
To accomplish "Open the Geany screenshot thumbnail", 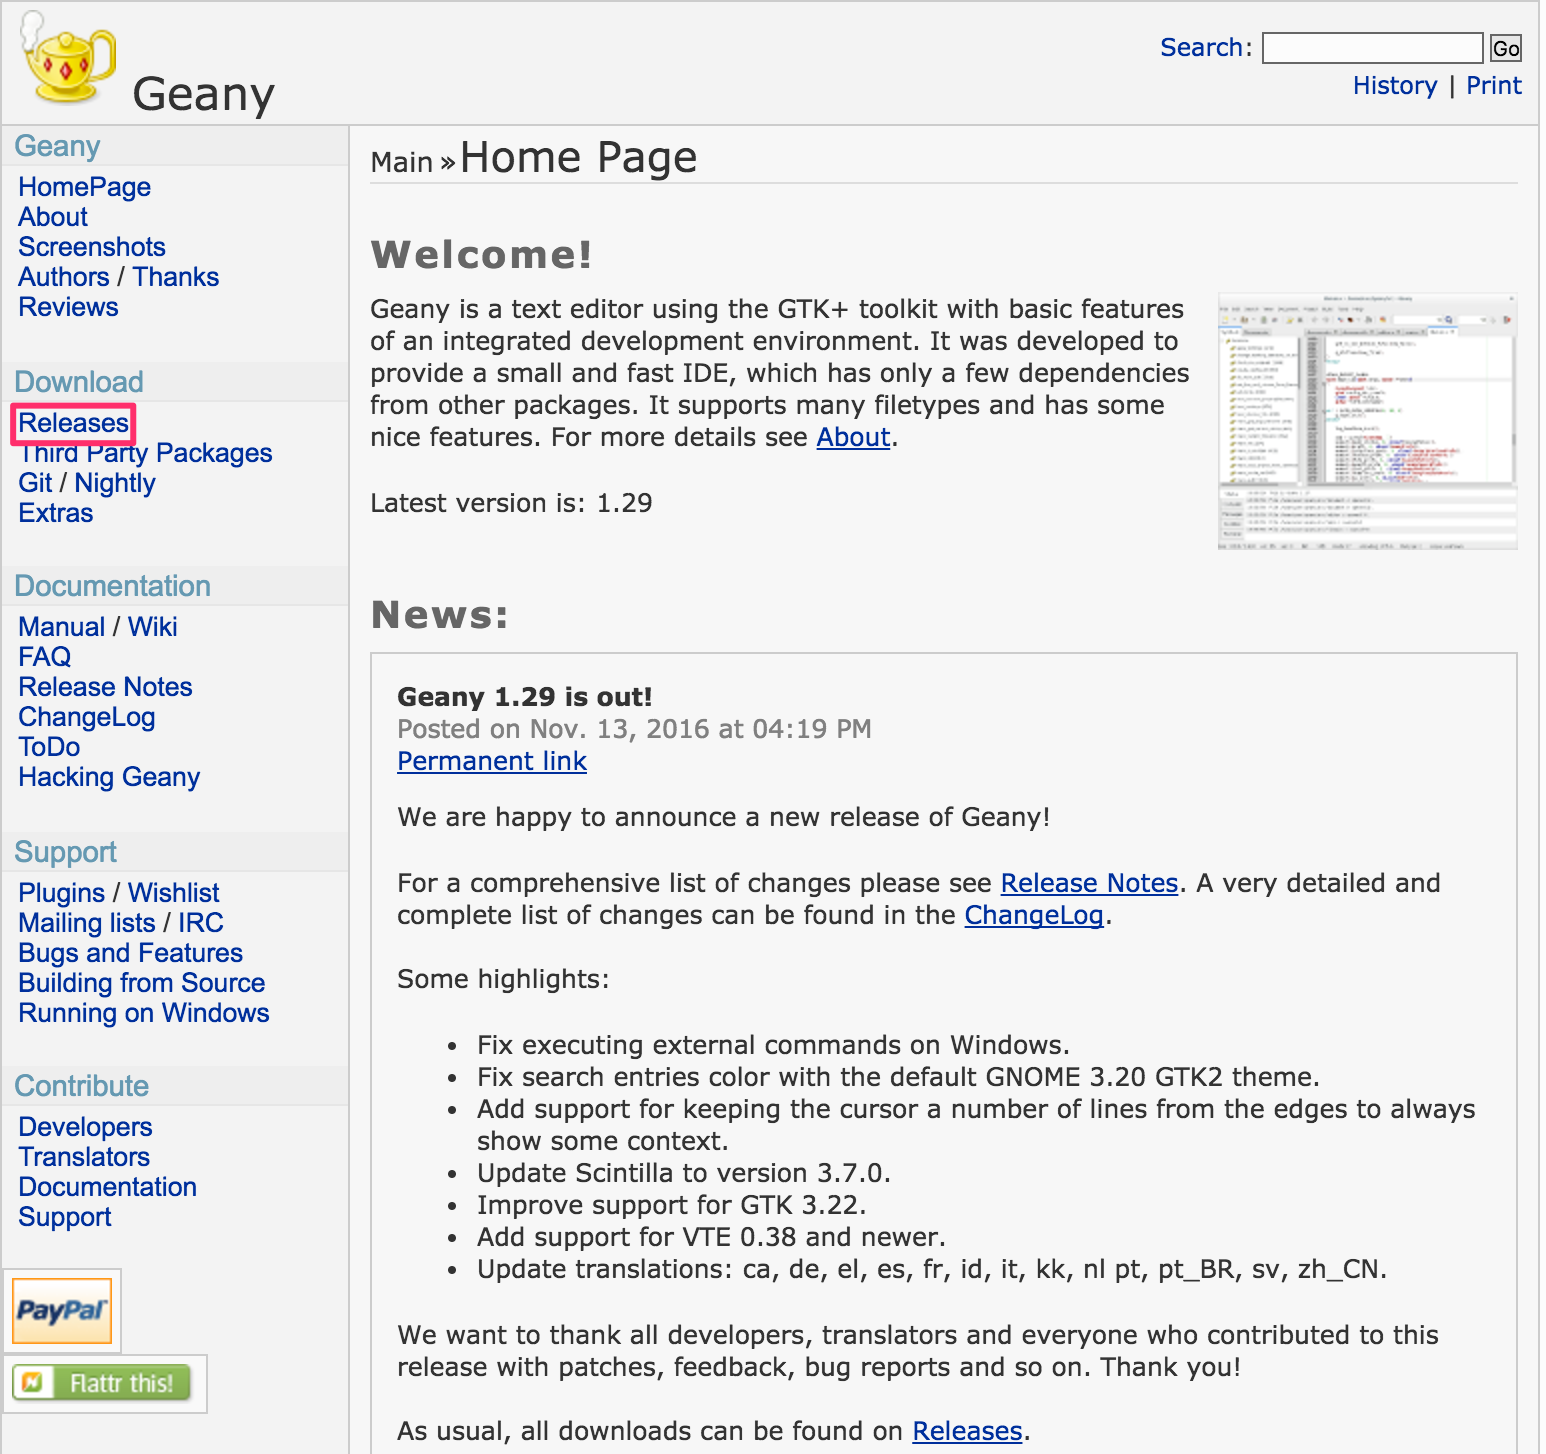I will (1366, 421).
